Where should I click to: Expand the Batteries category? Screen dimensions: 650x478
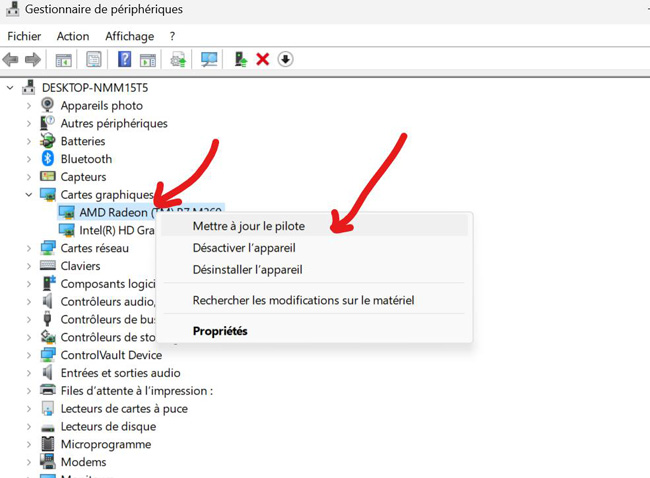(29, 142)
